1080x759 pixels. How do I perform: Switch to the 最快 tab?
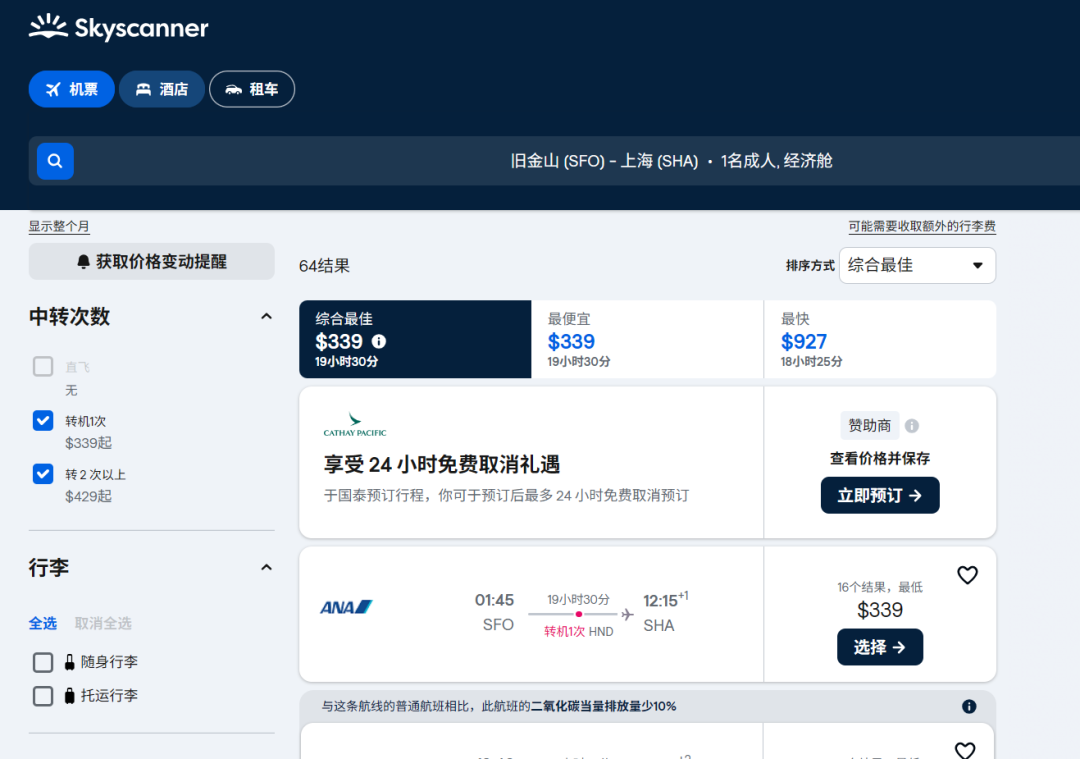tap(879, 339)
